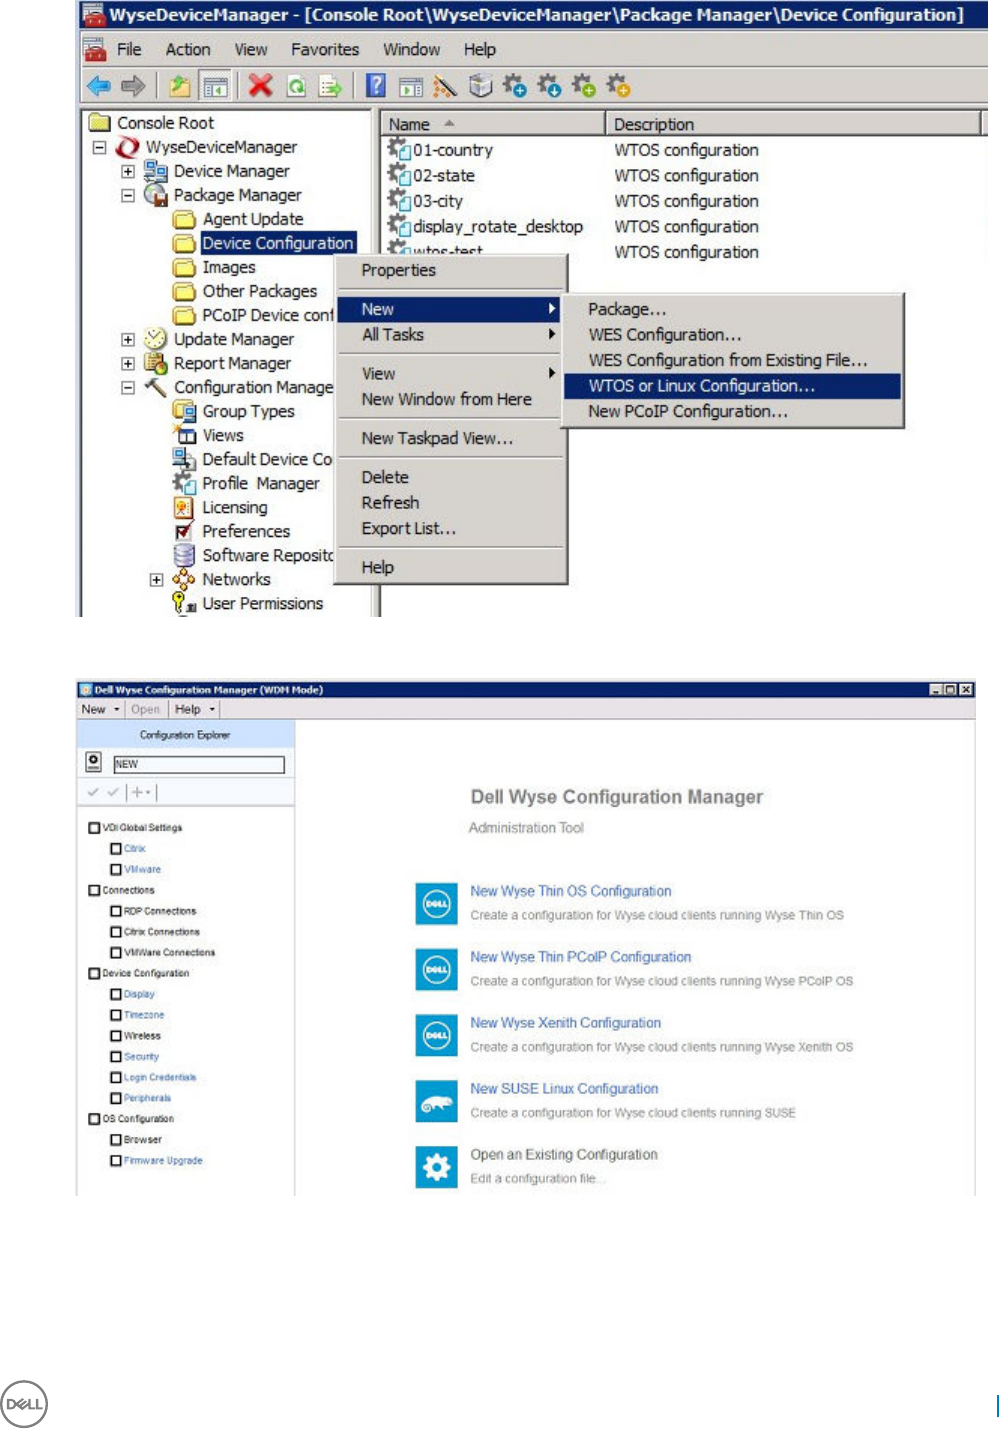Click the Dell icon beside Thin OS Configuration
999x1429 pixels.
coord(437,903)
